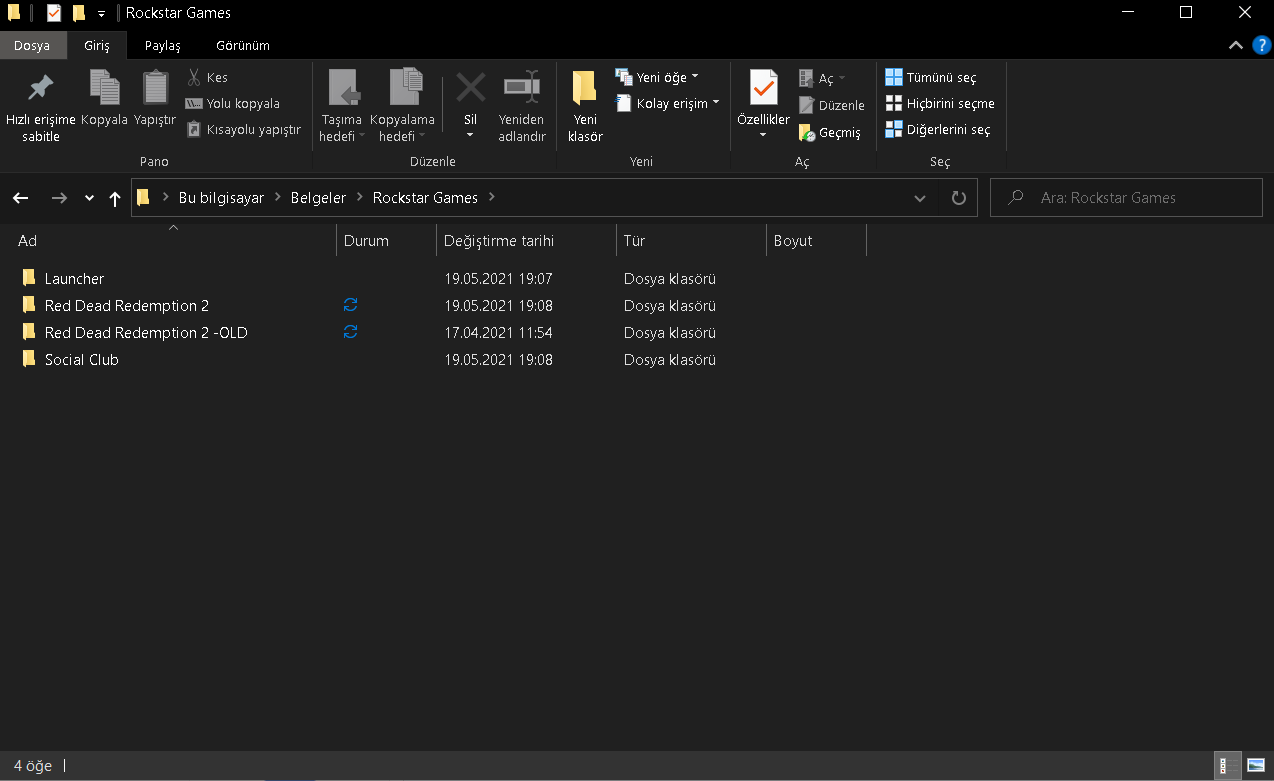The width and height of the screenshot is (1274, 781).
Task: Select the Social Club folder
Action: 81,359
